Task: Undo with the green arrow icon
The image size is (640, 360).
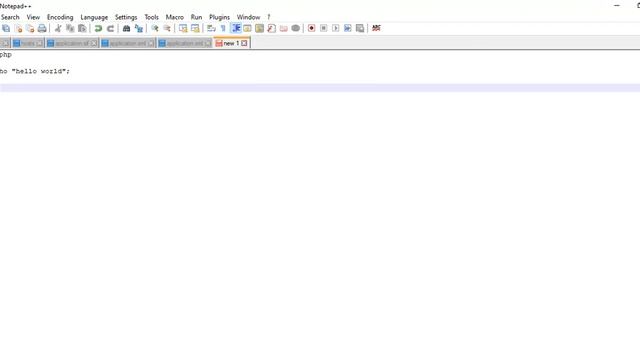Action: pyautogui.click(x=98, y=28)
